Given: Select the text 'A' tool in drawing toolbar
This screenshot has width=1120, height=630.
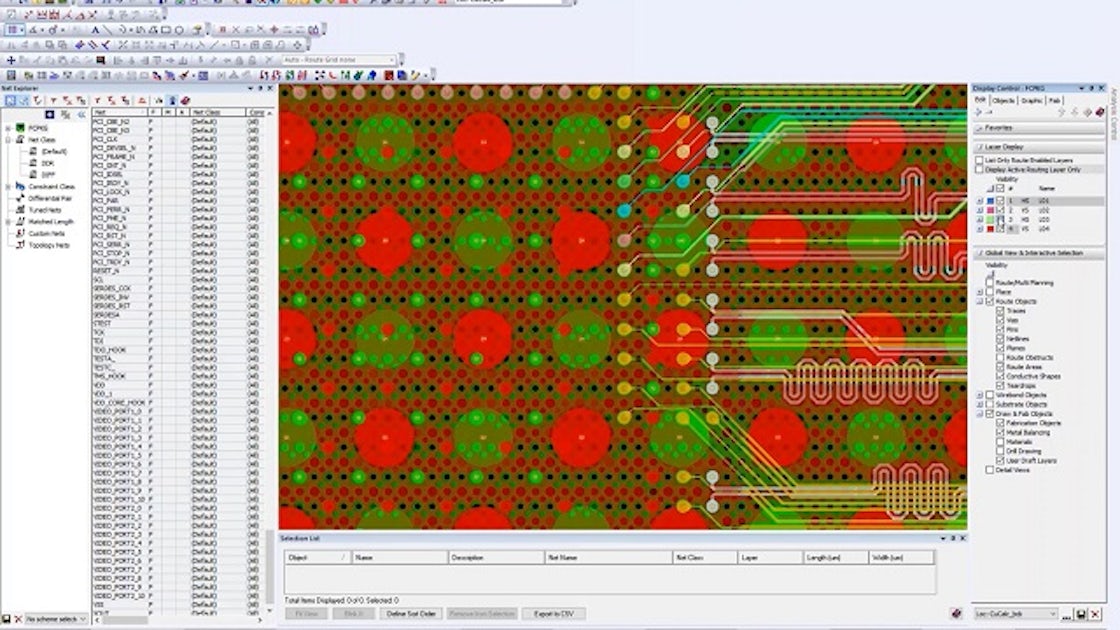Looking at the screenshot, I should tap(96, 30).
